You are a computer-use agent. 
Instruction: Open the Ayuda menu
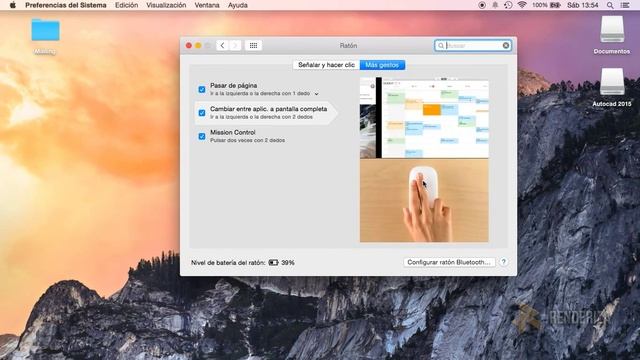238,5
